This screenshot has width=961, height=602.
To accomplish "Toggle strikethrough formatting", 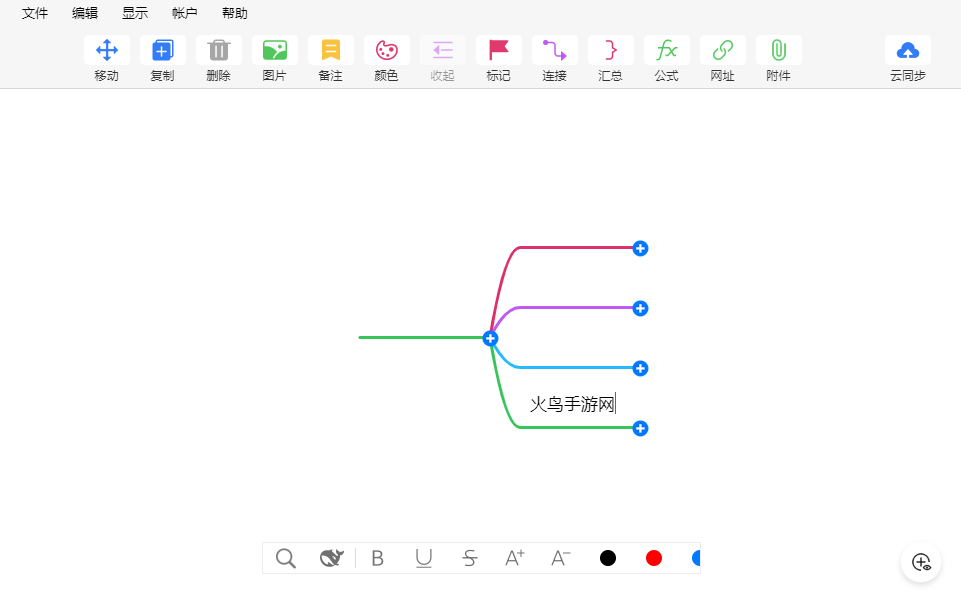I will 469,558.
